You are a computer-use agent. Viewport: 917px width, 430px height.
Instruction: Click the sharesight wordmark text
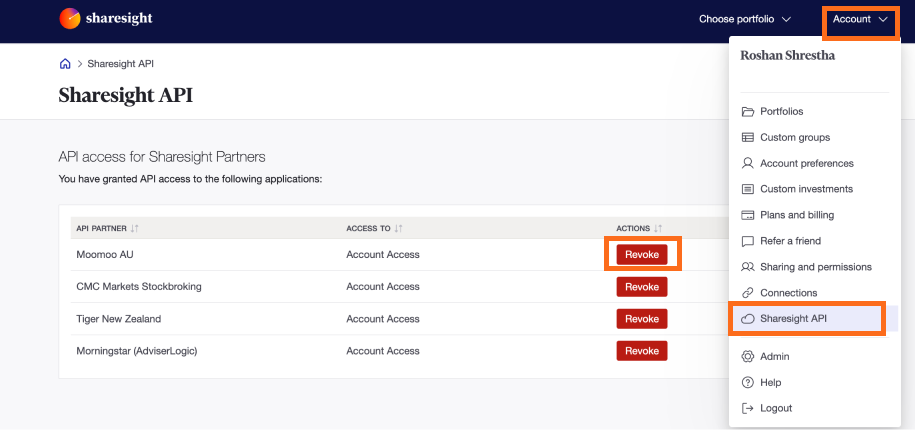pos(119,19)
